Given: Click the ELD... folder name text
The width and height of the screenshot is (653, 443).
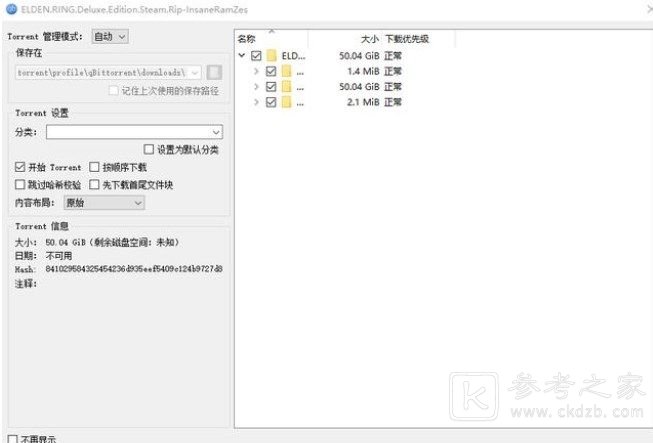Looking at the screenshot, I should 294,55.
